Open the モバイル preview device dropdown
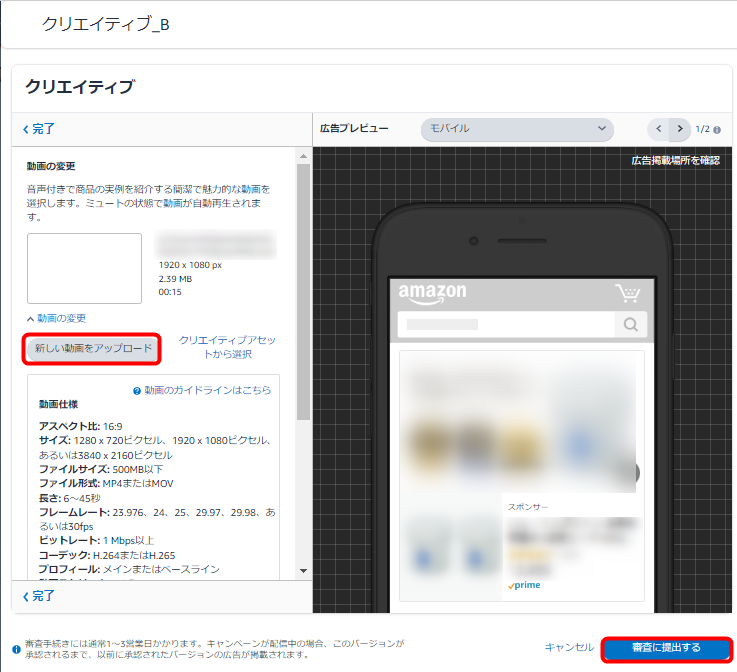Image resolution: width=737 pixels, height=672 pixels. tap(516, 129)
